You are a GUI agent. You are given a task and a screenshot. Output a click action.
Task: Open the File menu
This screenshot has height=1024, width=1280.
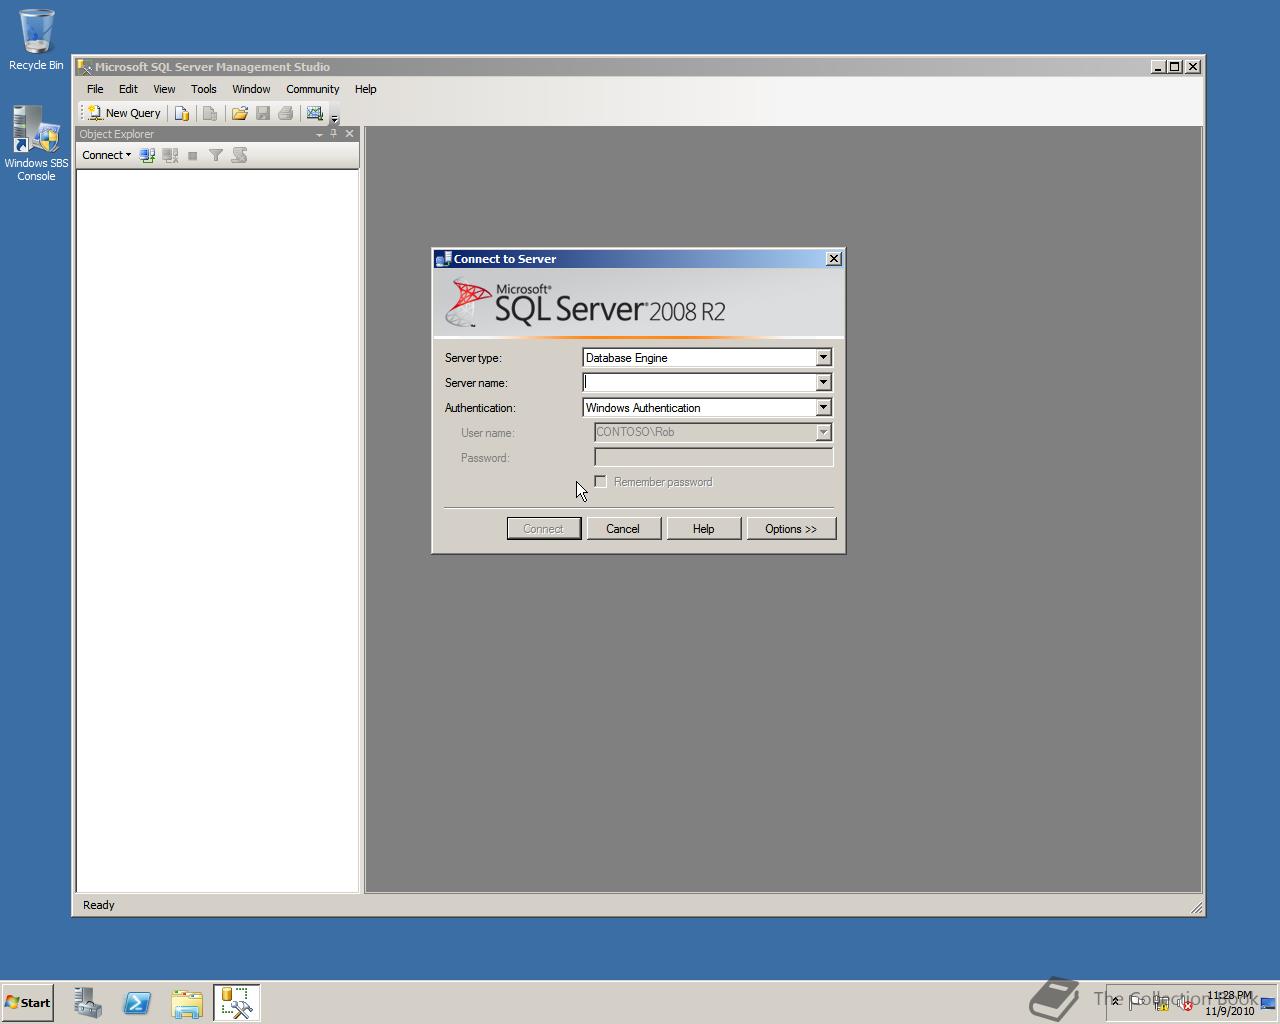point(95,89)
